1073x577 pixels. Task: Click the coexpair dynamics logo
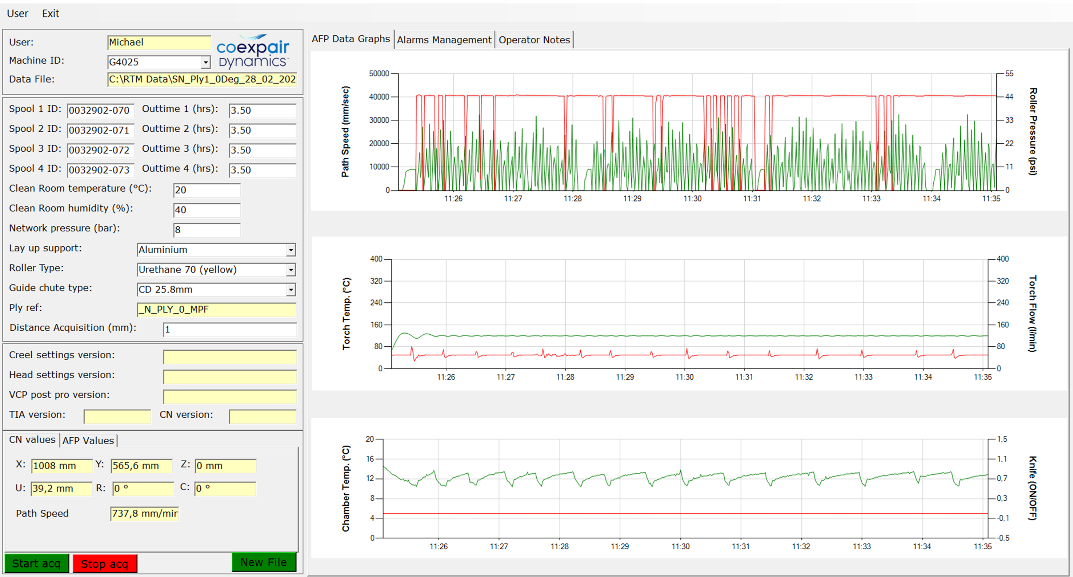pyautogui.click(x=253, y=52)
